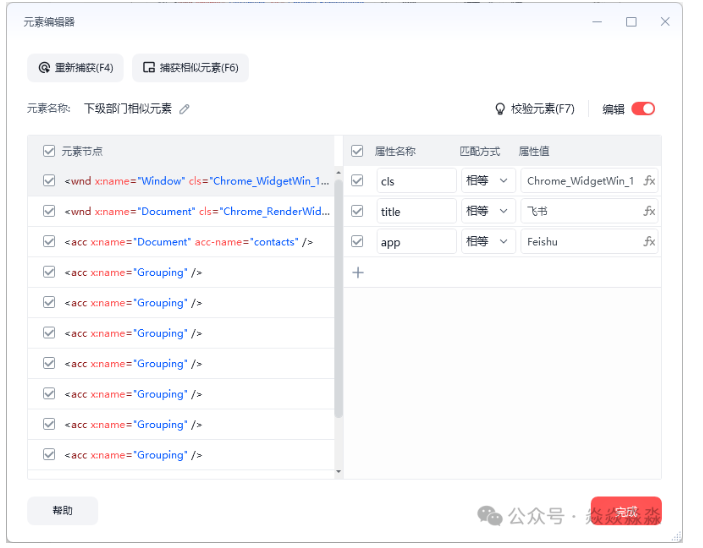Click the app attribute name field
The width and height of the screenshot is (703, 548).
point(417,242)
